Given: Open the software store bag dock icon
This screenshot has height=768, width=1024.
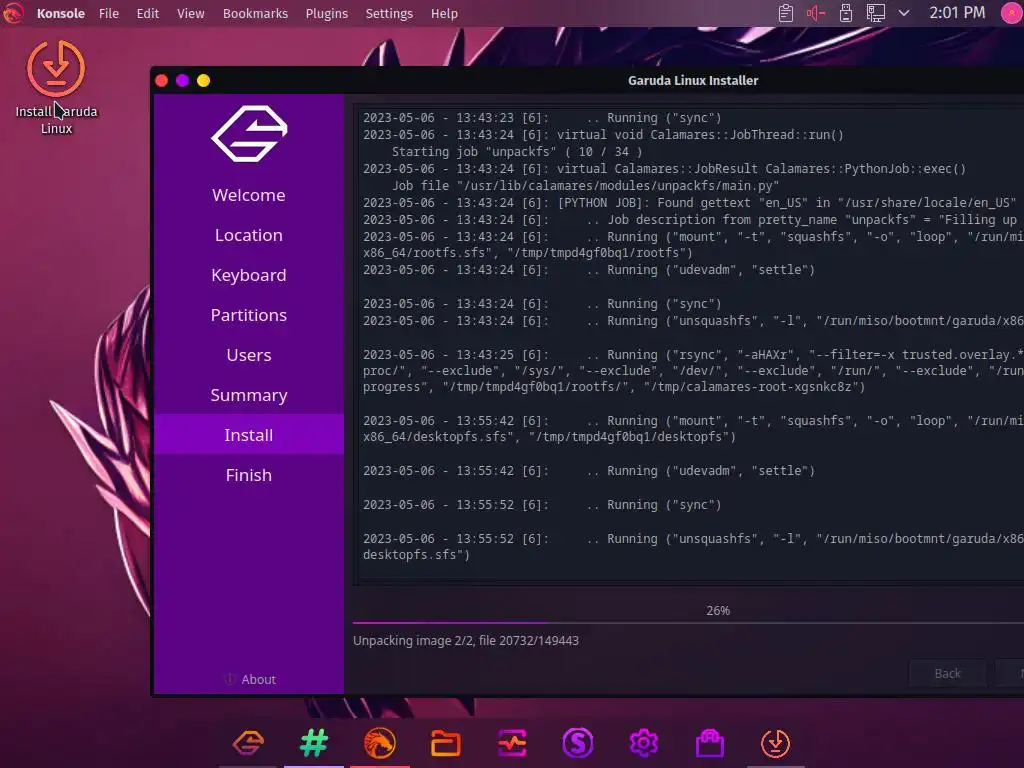Looking at the screenshot, I should click(710, 743).
